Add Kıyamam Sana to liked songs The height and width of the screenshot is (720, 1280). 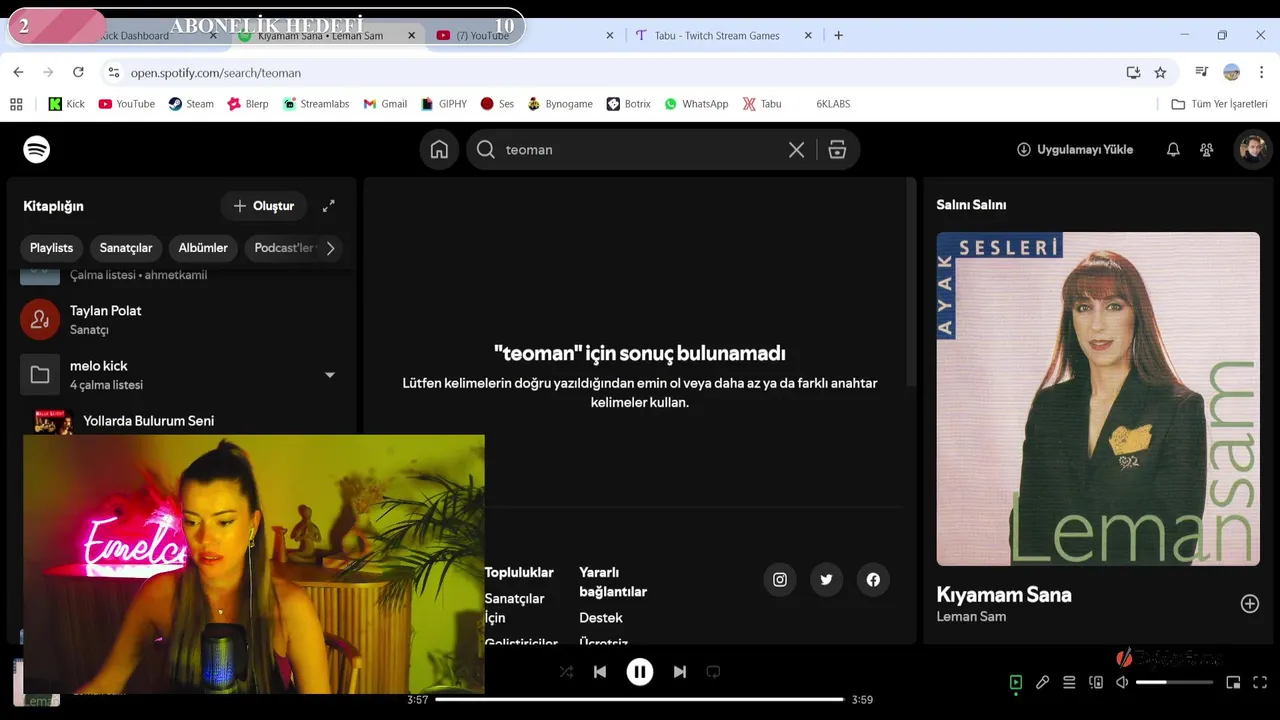click(x=1250, y=604)
